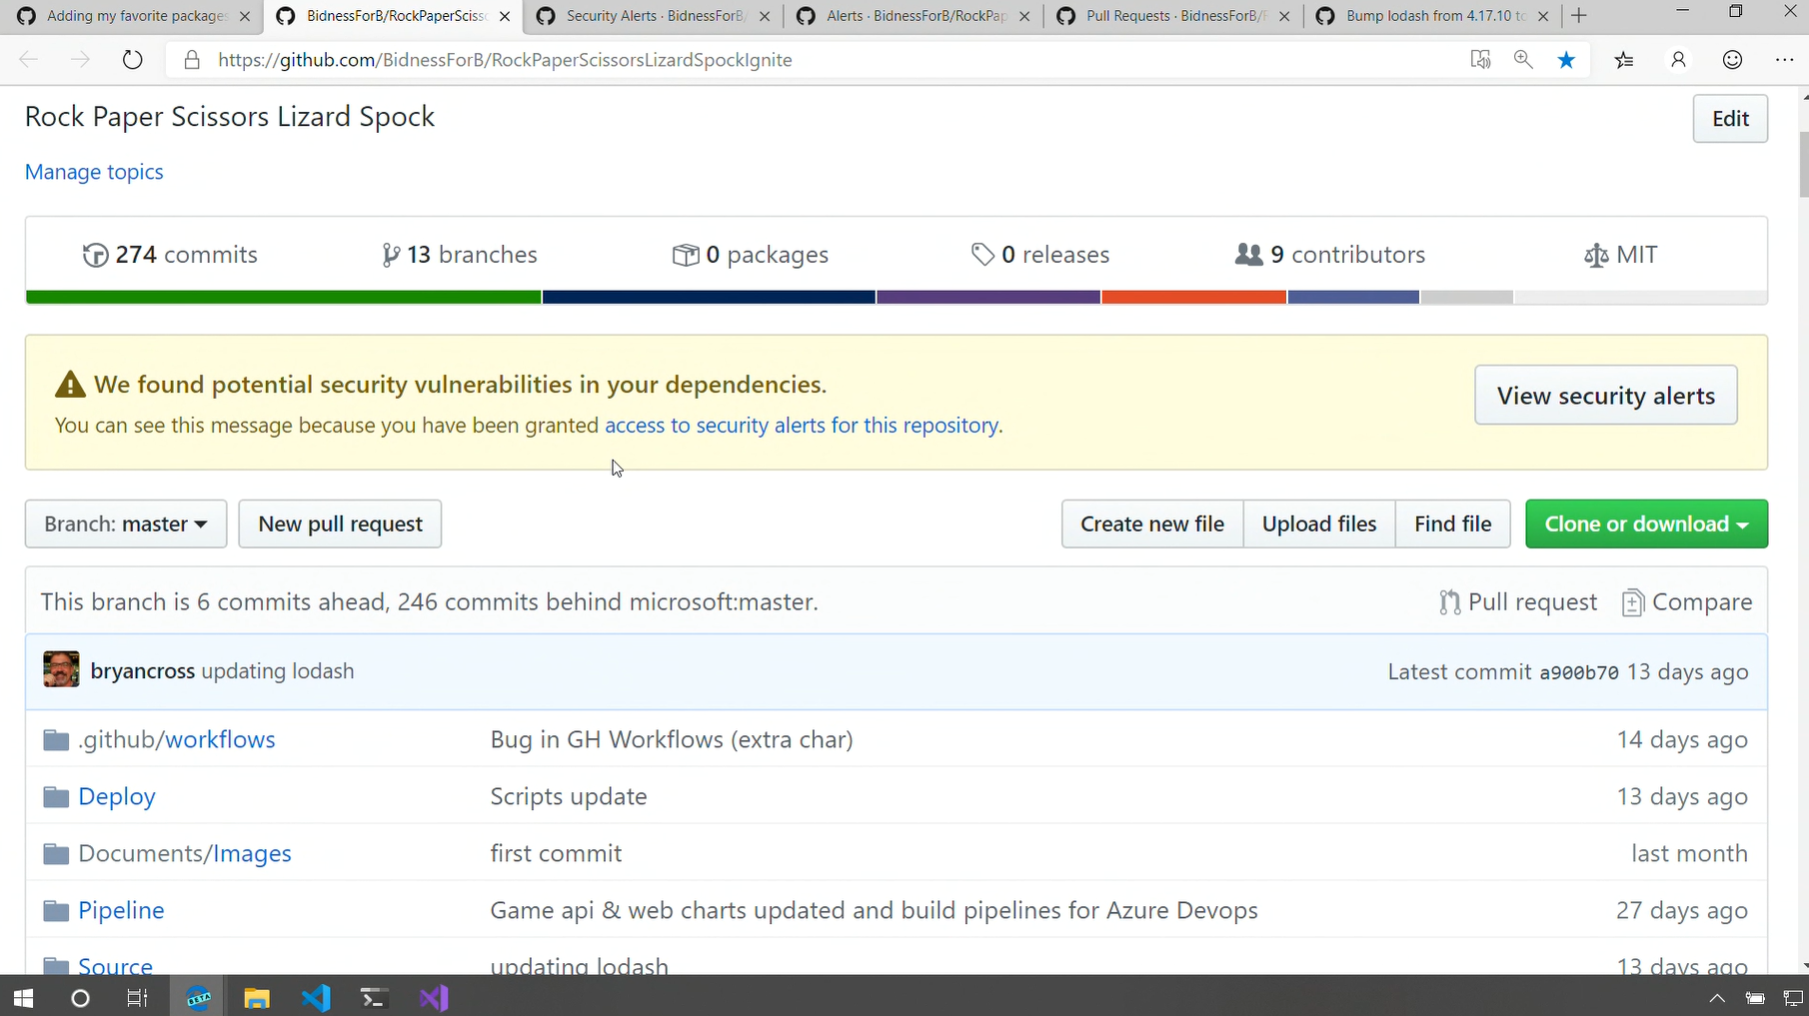
Task: Switch to the 'Bump lodash from 4.17.10' tab
Action: pos(1432,16)
